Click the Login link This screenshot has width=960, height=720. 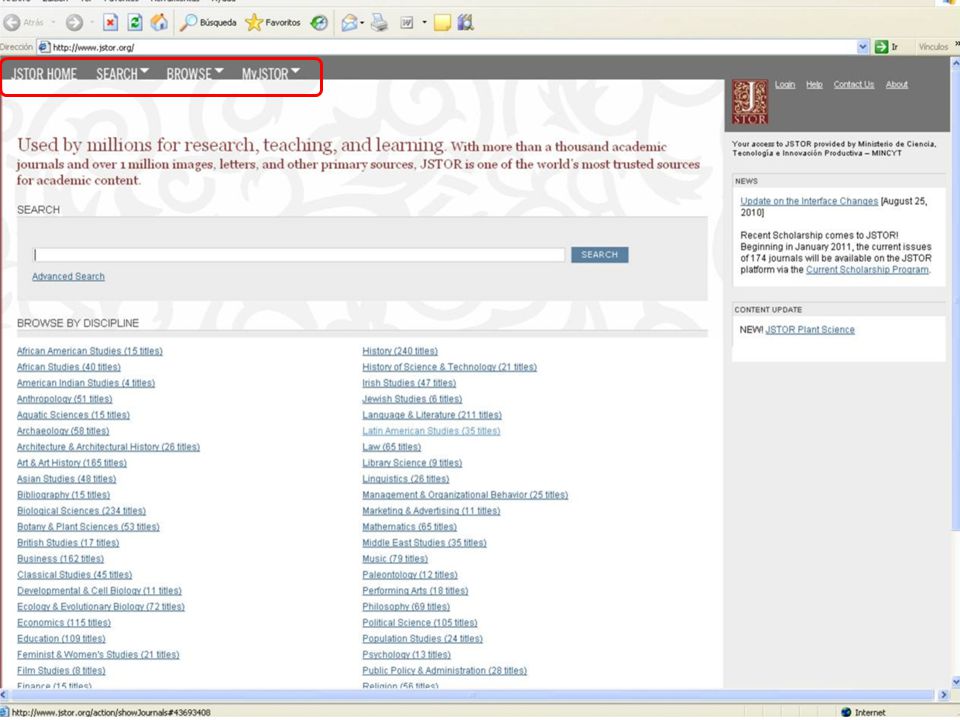click(x=785, y=84)
